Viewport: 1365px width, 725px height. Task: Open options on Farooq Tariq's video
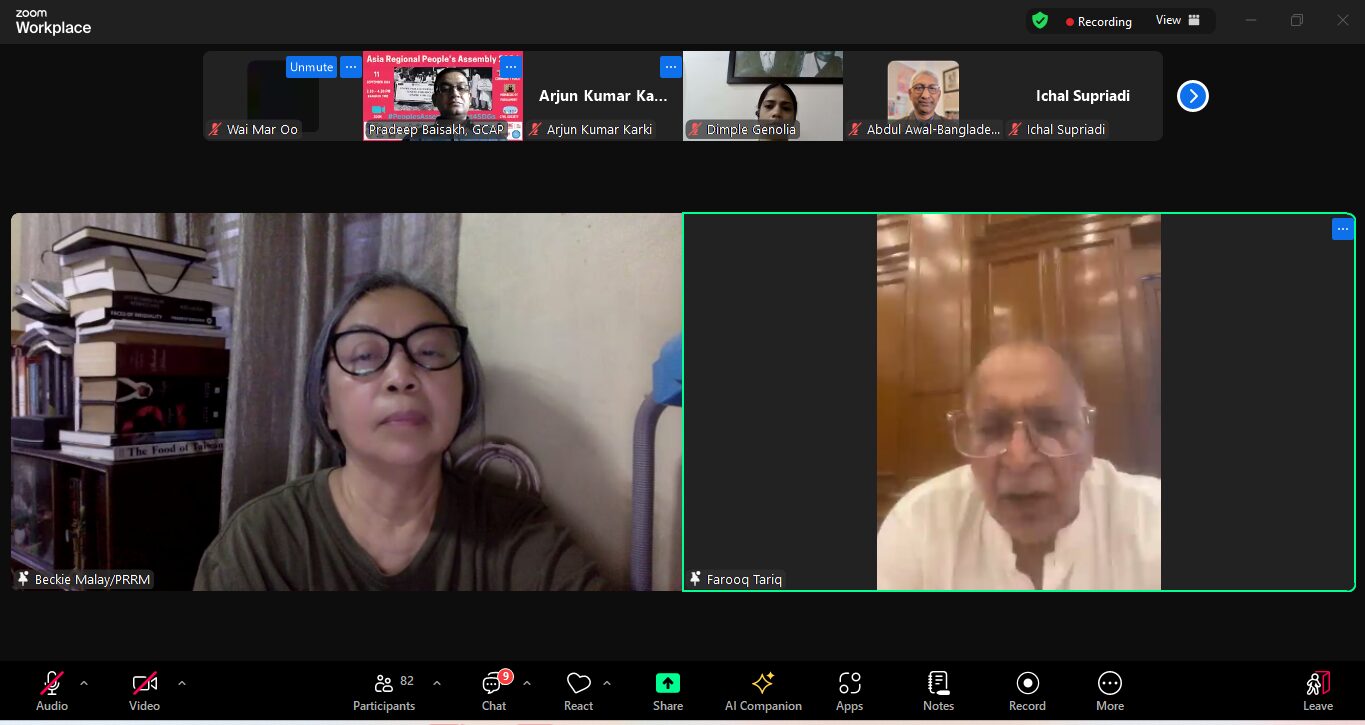coord(1342,229)
